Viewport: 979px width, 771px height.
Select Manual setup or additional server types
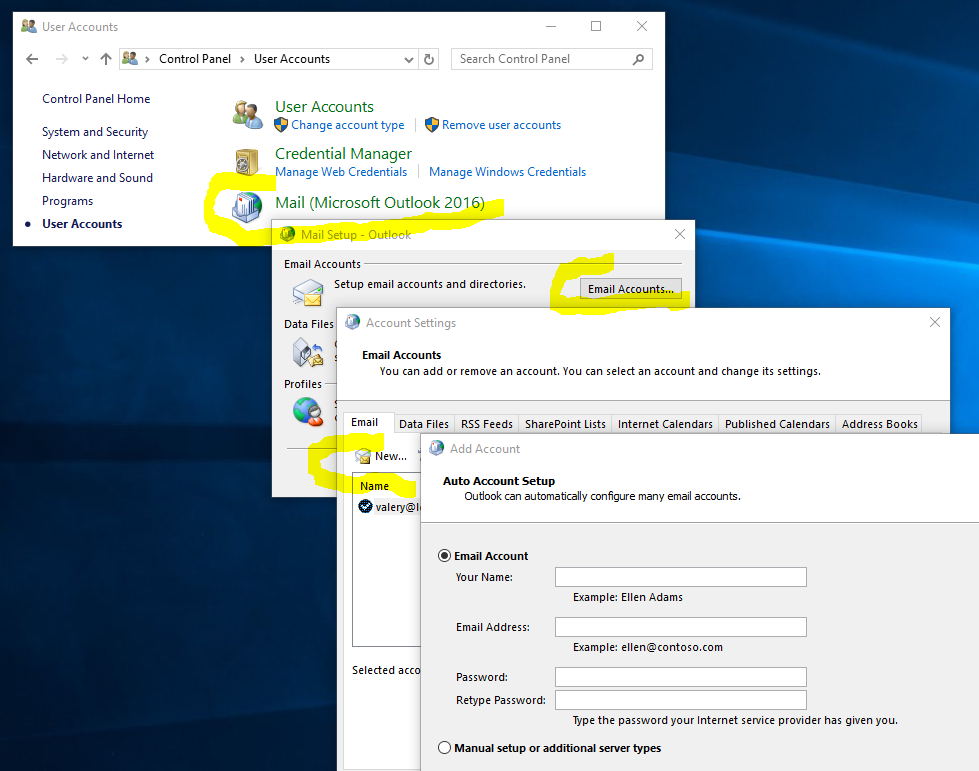[445, 748]
